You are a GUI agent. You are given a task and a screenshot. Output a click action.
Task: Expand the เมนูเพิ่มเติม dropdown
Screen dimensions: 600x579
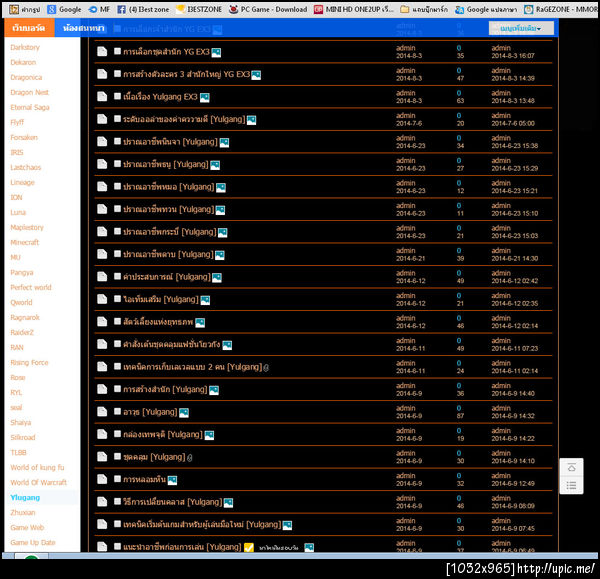521,28
